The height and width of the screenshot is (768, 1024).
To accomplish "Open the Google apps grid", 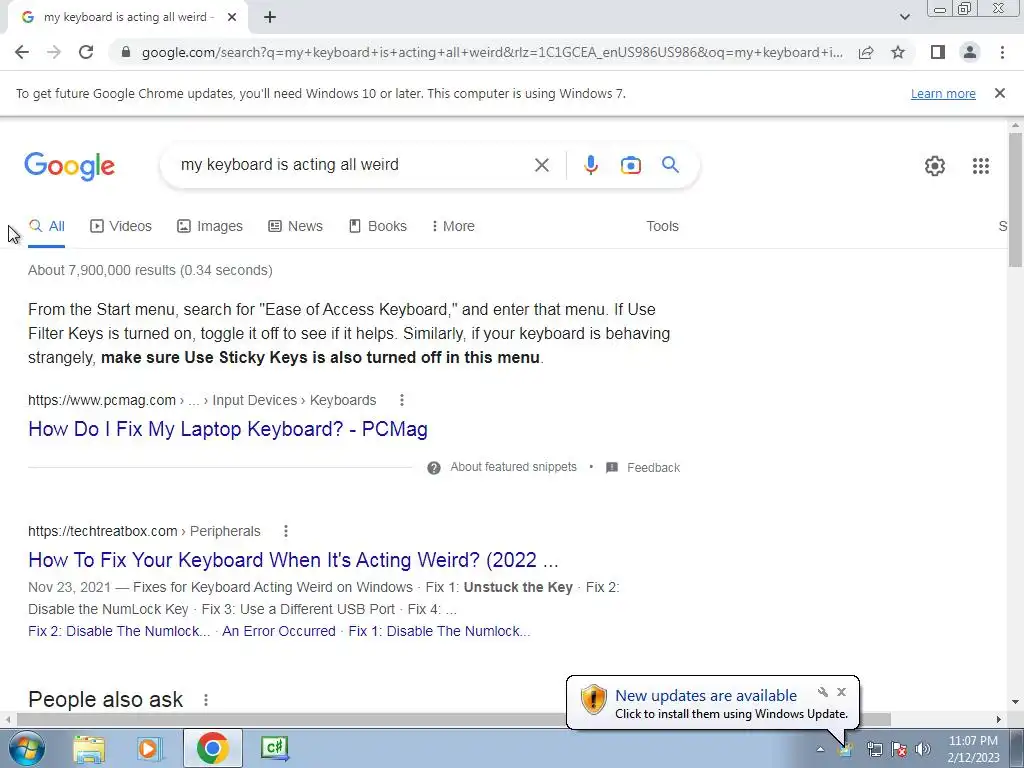I will pyautogui.click(x=980, y=166).
